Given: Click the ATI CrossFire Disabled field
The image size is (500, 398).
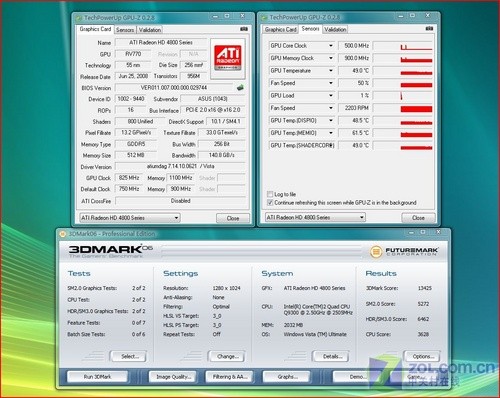Looking at the screenshot, I should pos(180,201).
